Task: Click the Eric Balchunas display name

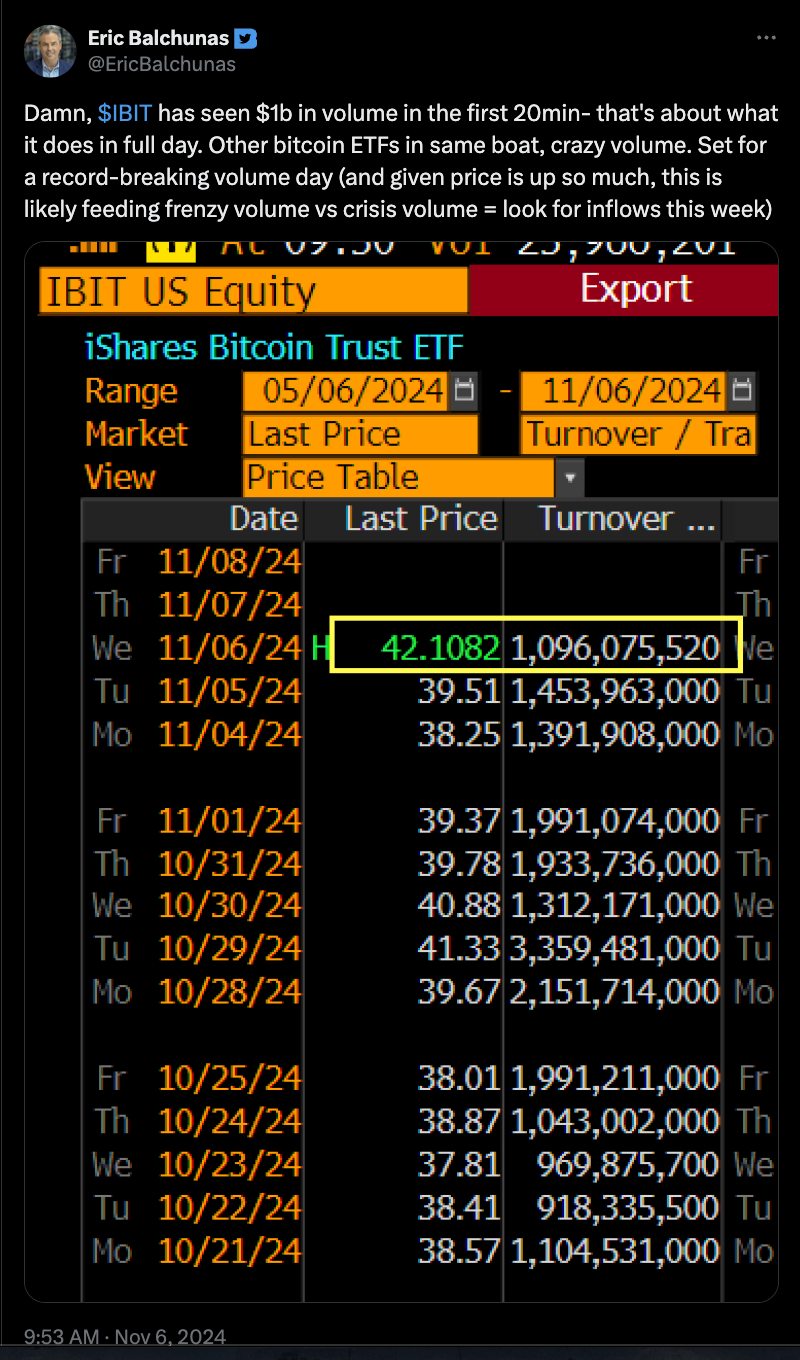Action: tap(158, 40)
